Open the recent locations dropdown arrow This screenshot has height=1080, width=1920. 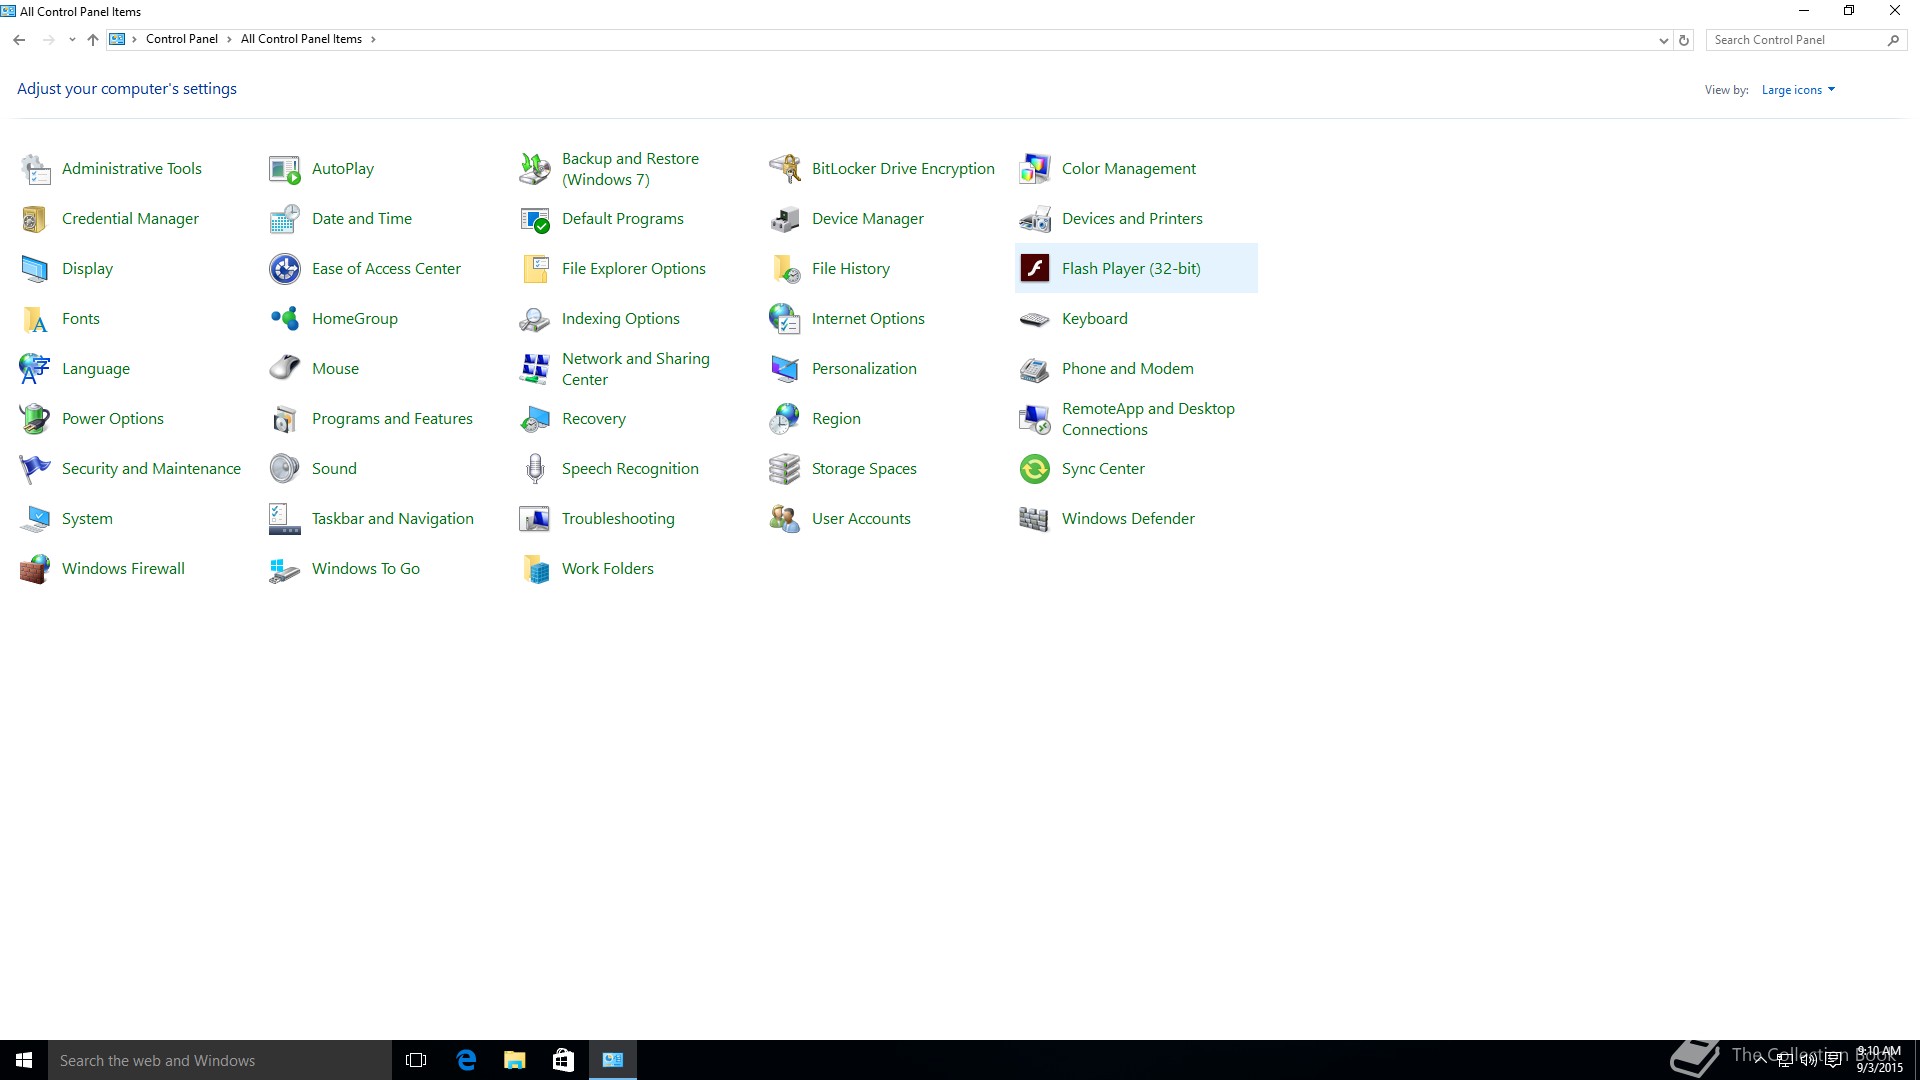tap(72, 40)
